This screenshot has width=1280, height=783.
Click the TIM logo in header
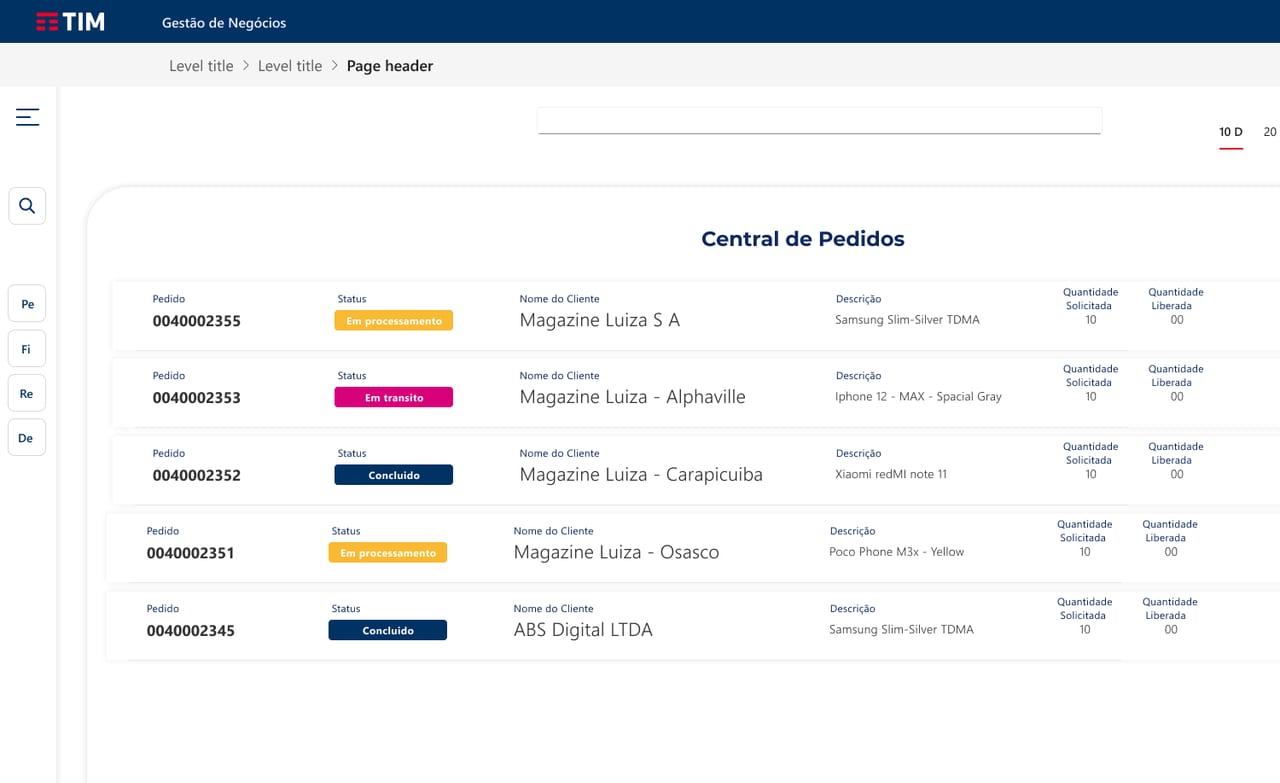click(x=70, y=21)
